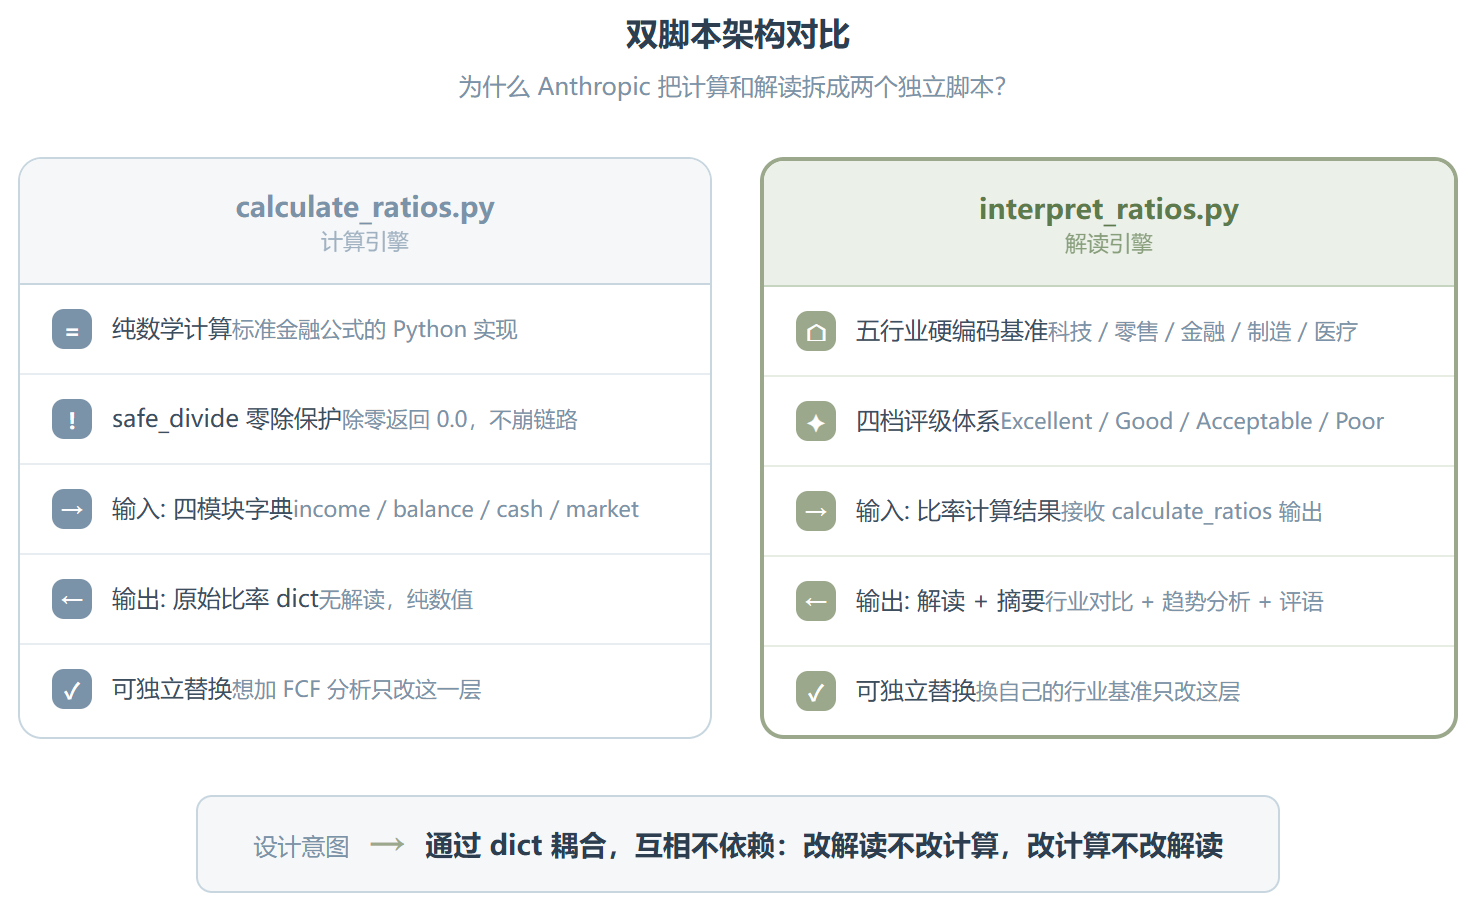
Task: Click the home icon beside 五行业硬编码基准
Action: tap(816, 332)
